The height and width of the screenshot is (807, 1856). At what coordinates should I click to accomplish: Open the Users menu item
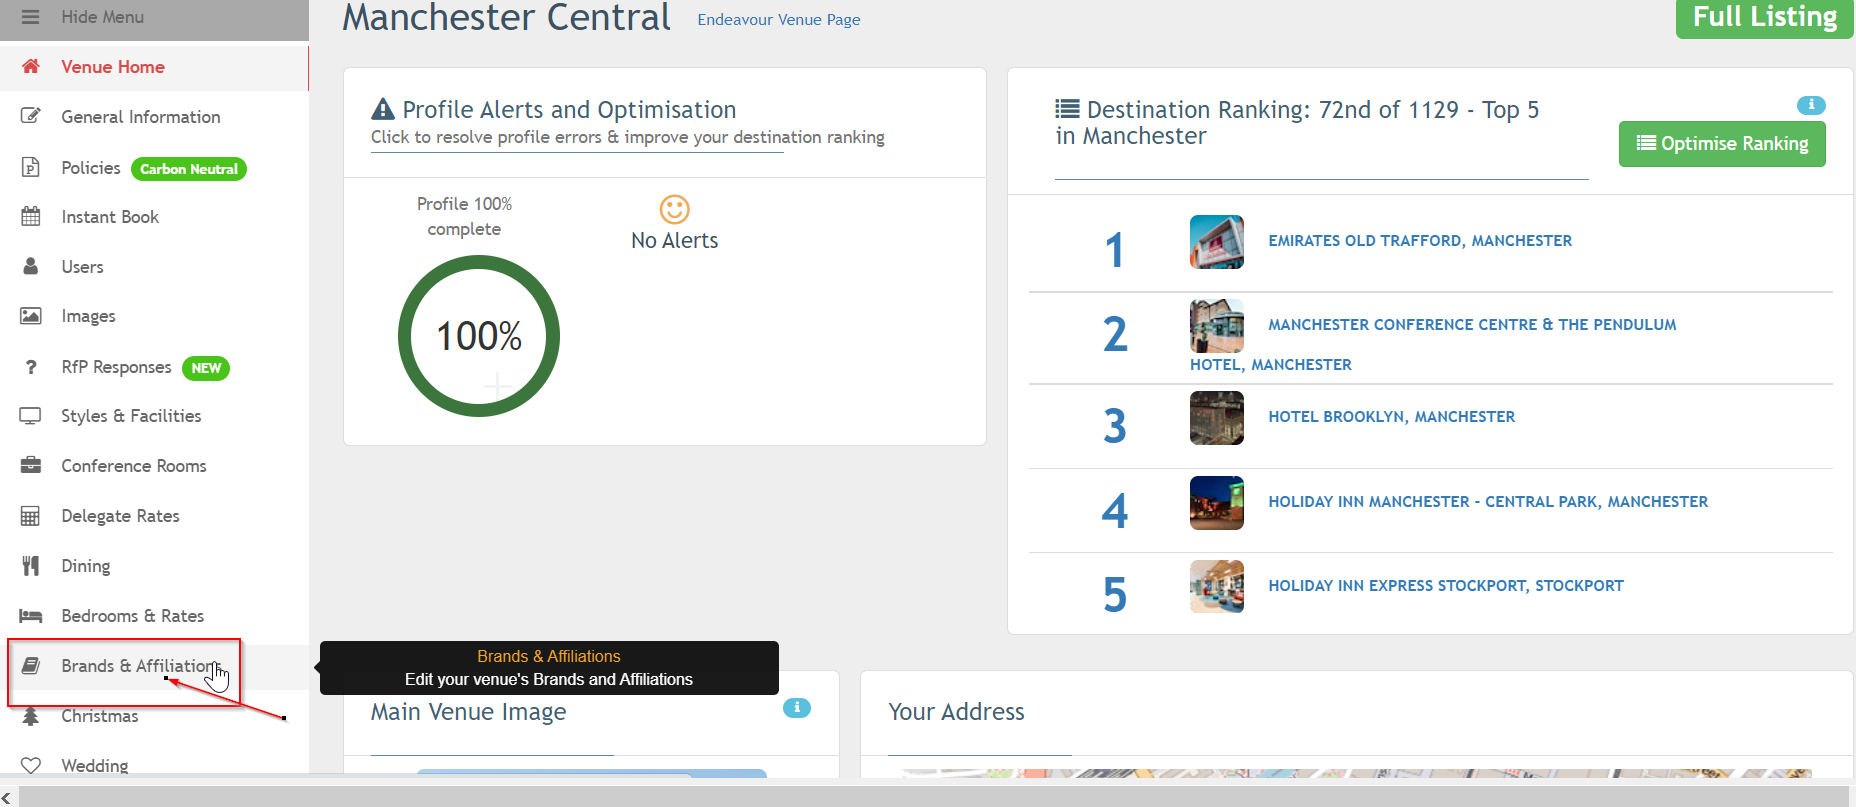[82, 267]
